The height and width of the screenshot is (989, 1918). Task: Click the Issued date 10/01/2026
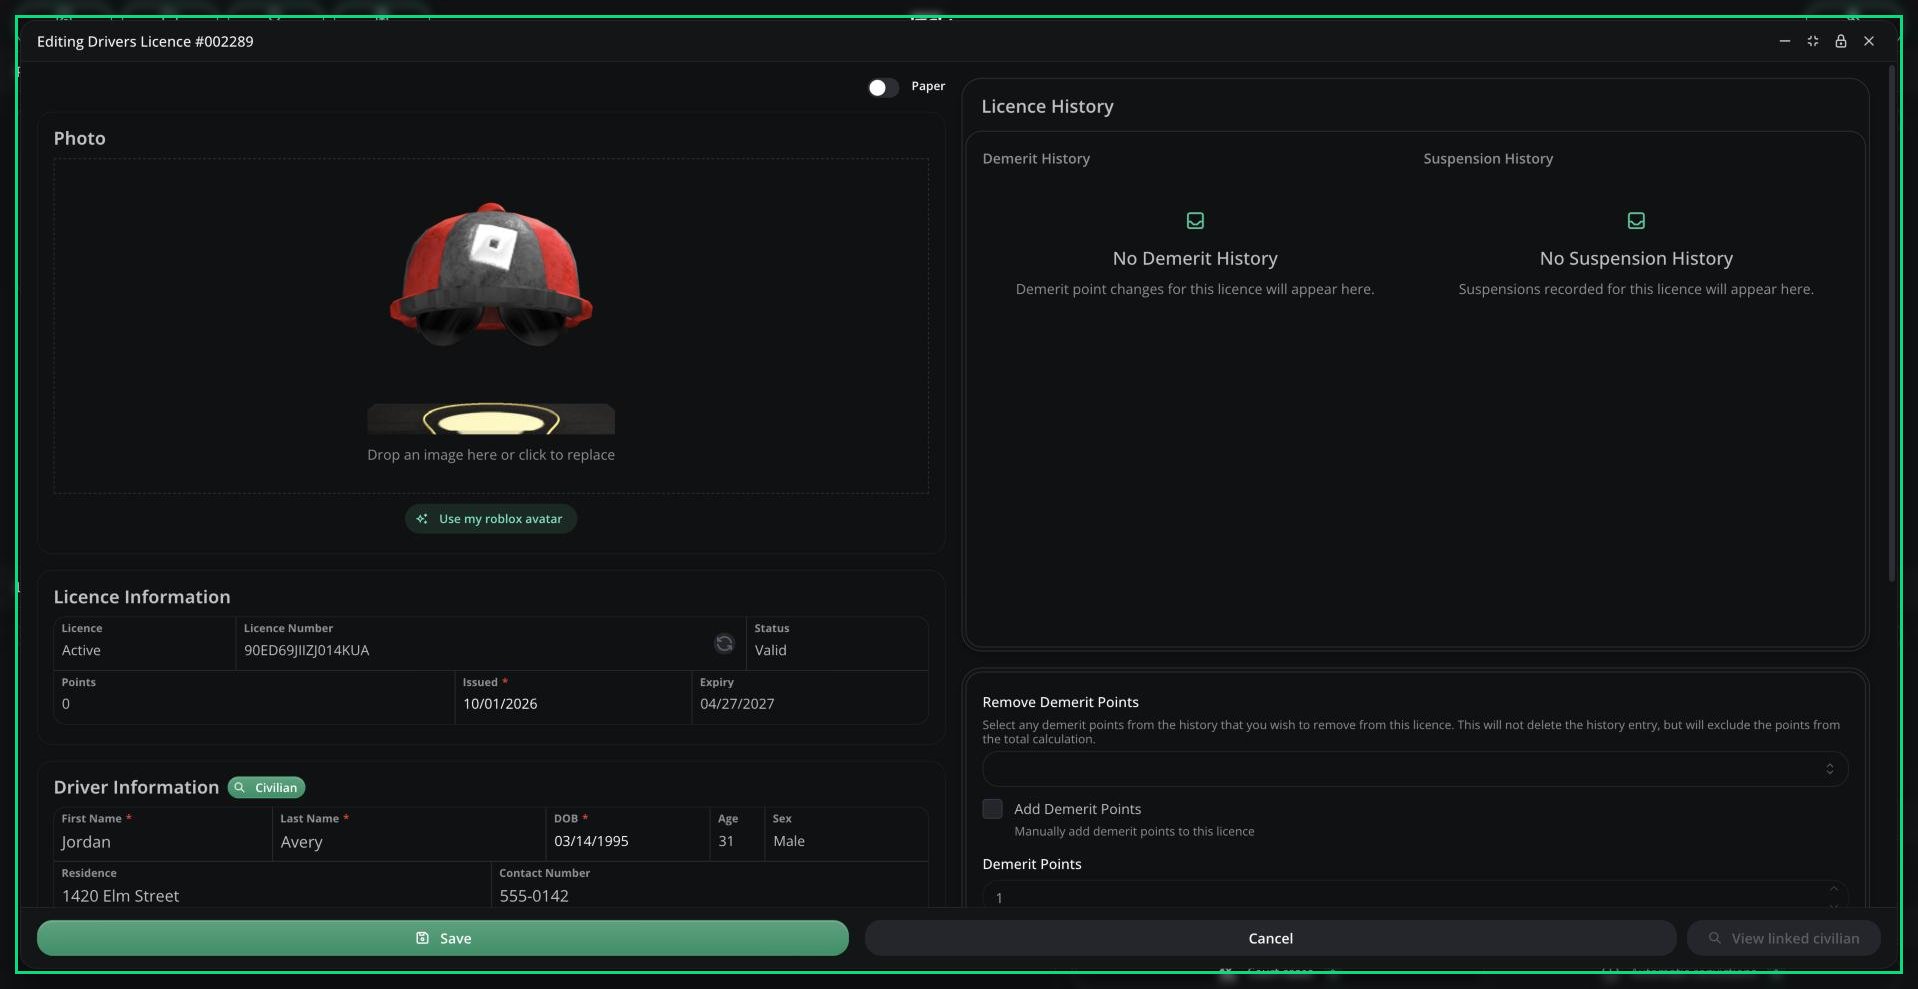(573, 697)
